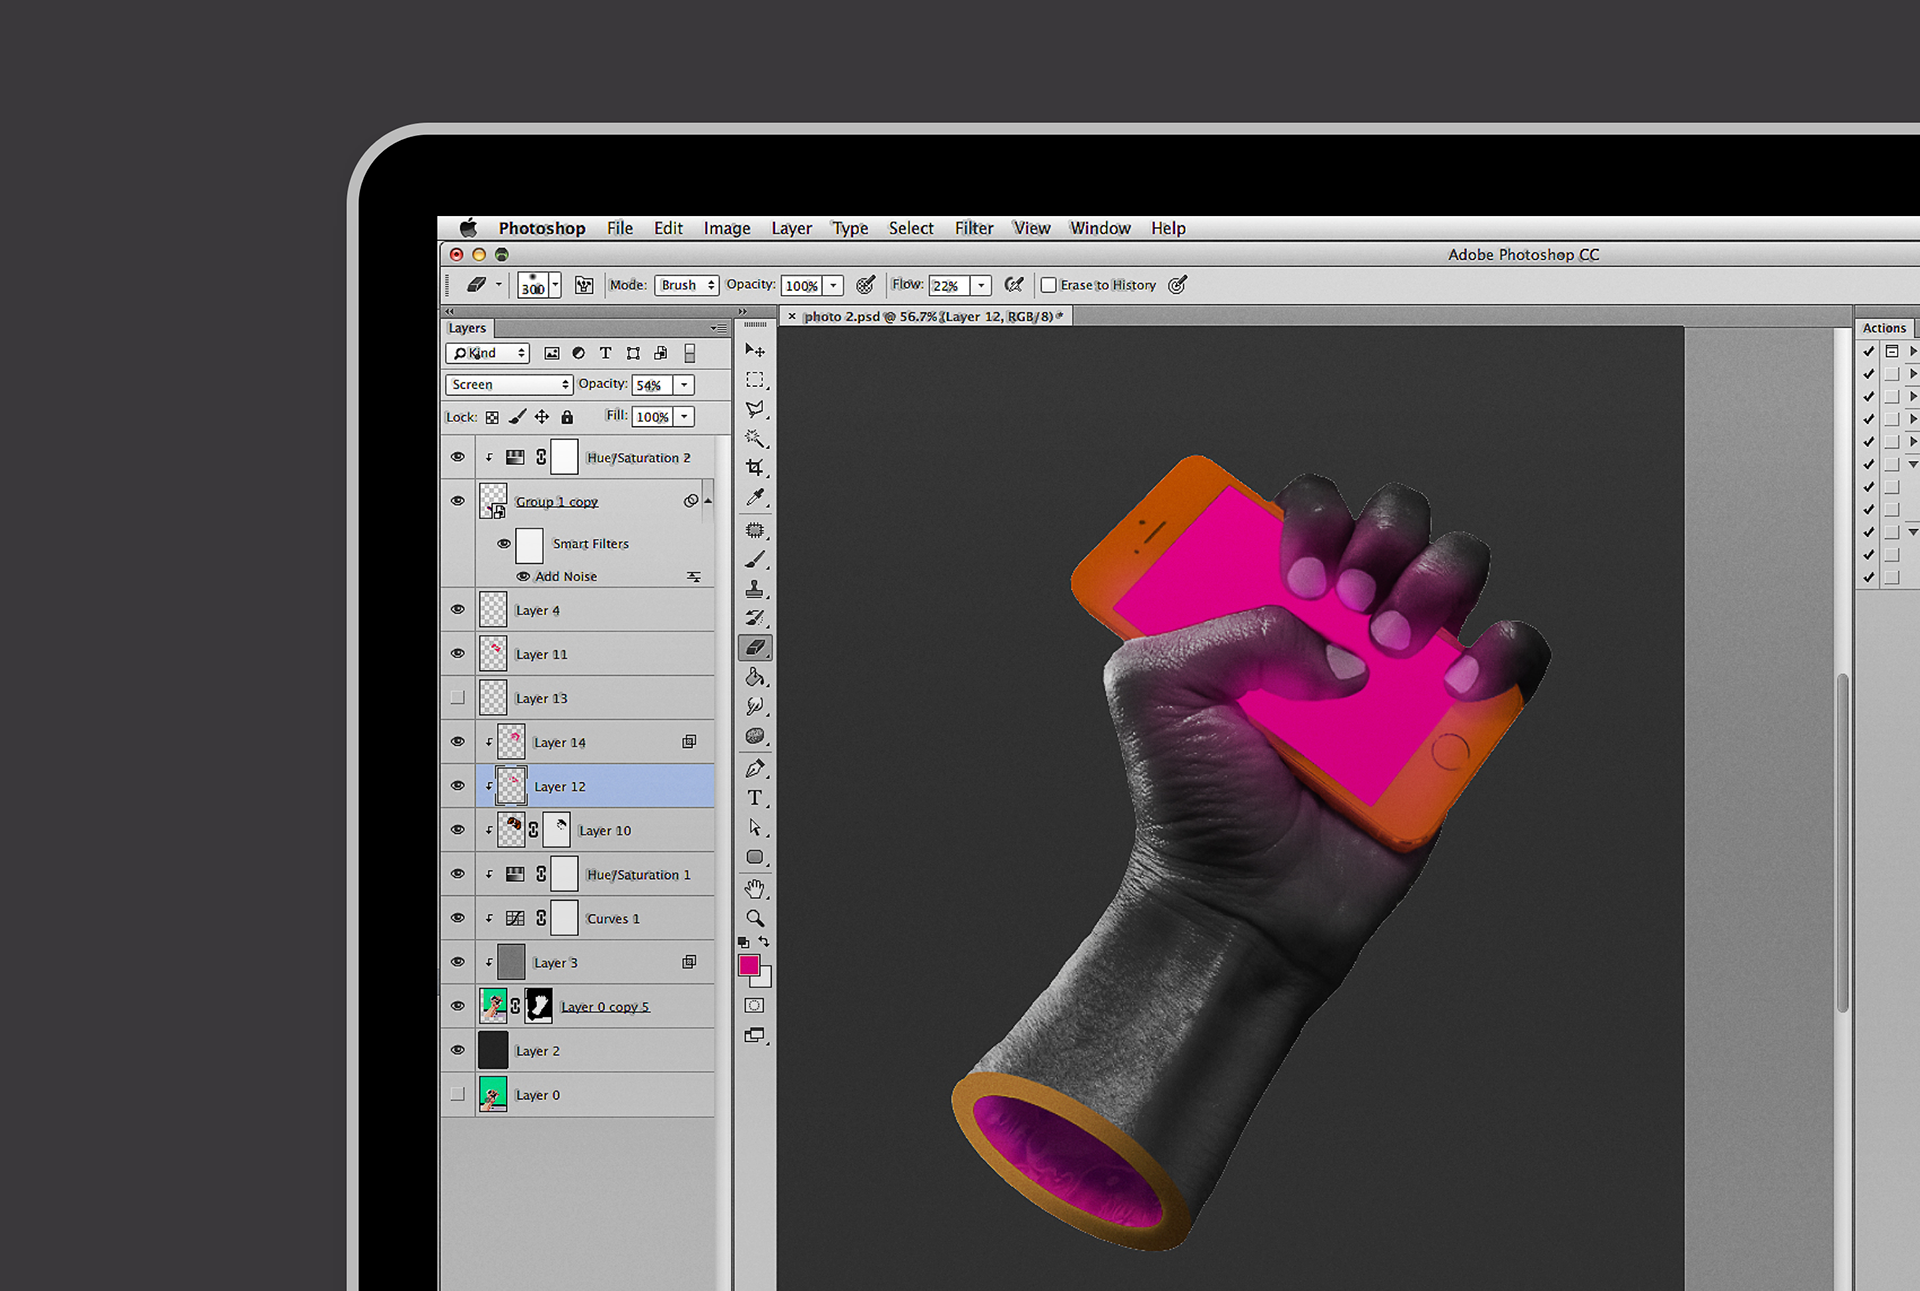Lock all layer attributes

click(x=567, y=417)
